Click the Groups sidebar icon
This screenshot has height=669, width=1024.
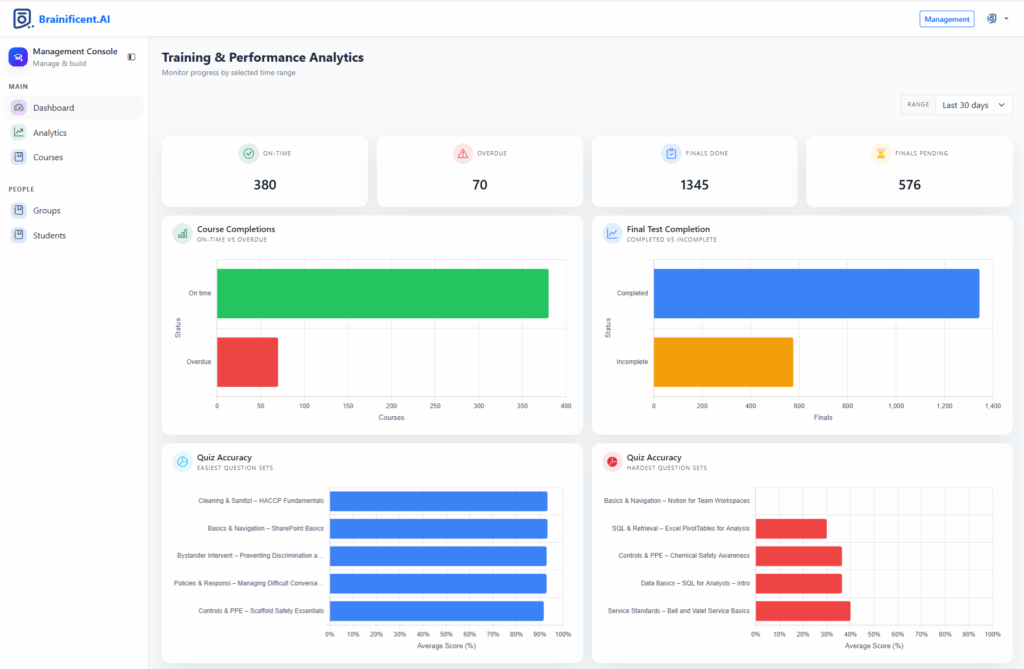pos(18,211)
